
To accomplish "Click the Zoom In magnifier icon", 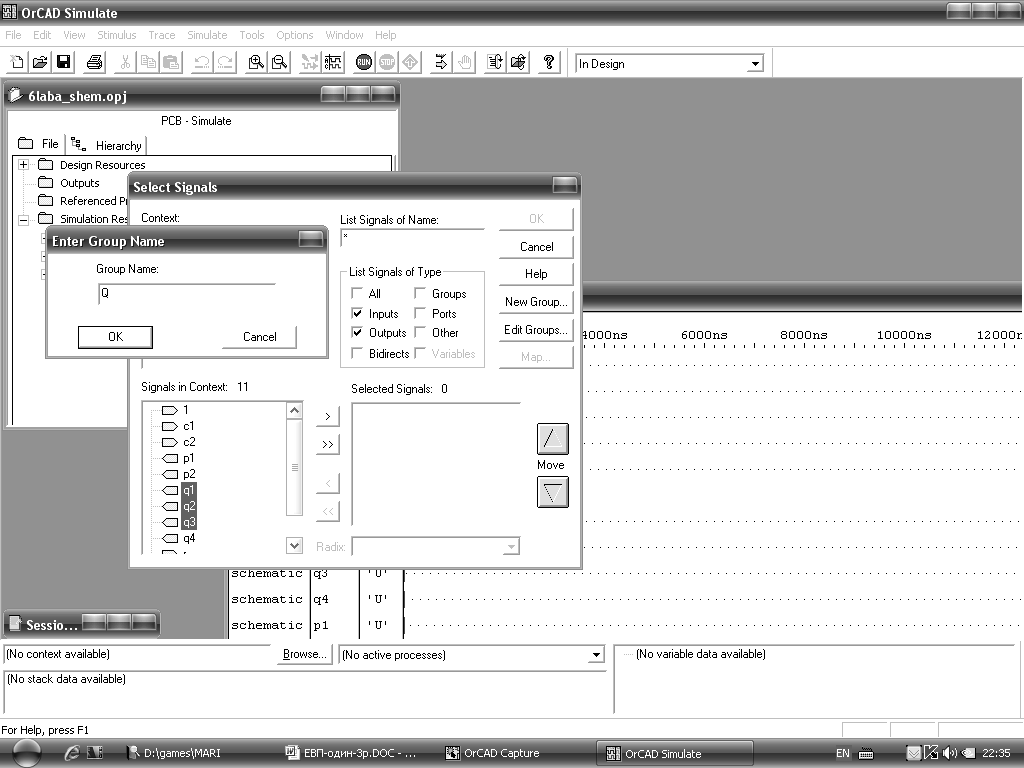I will click(x=257, y=63).
